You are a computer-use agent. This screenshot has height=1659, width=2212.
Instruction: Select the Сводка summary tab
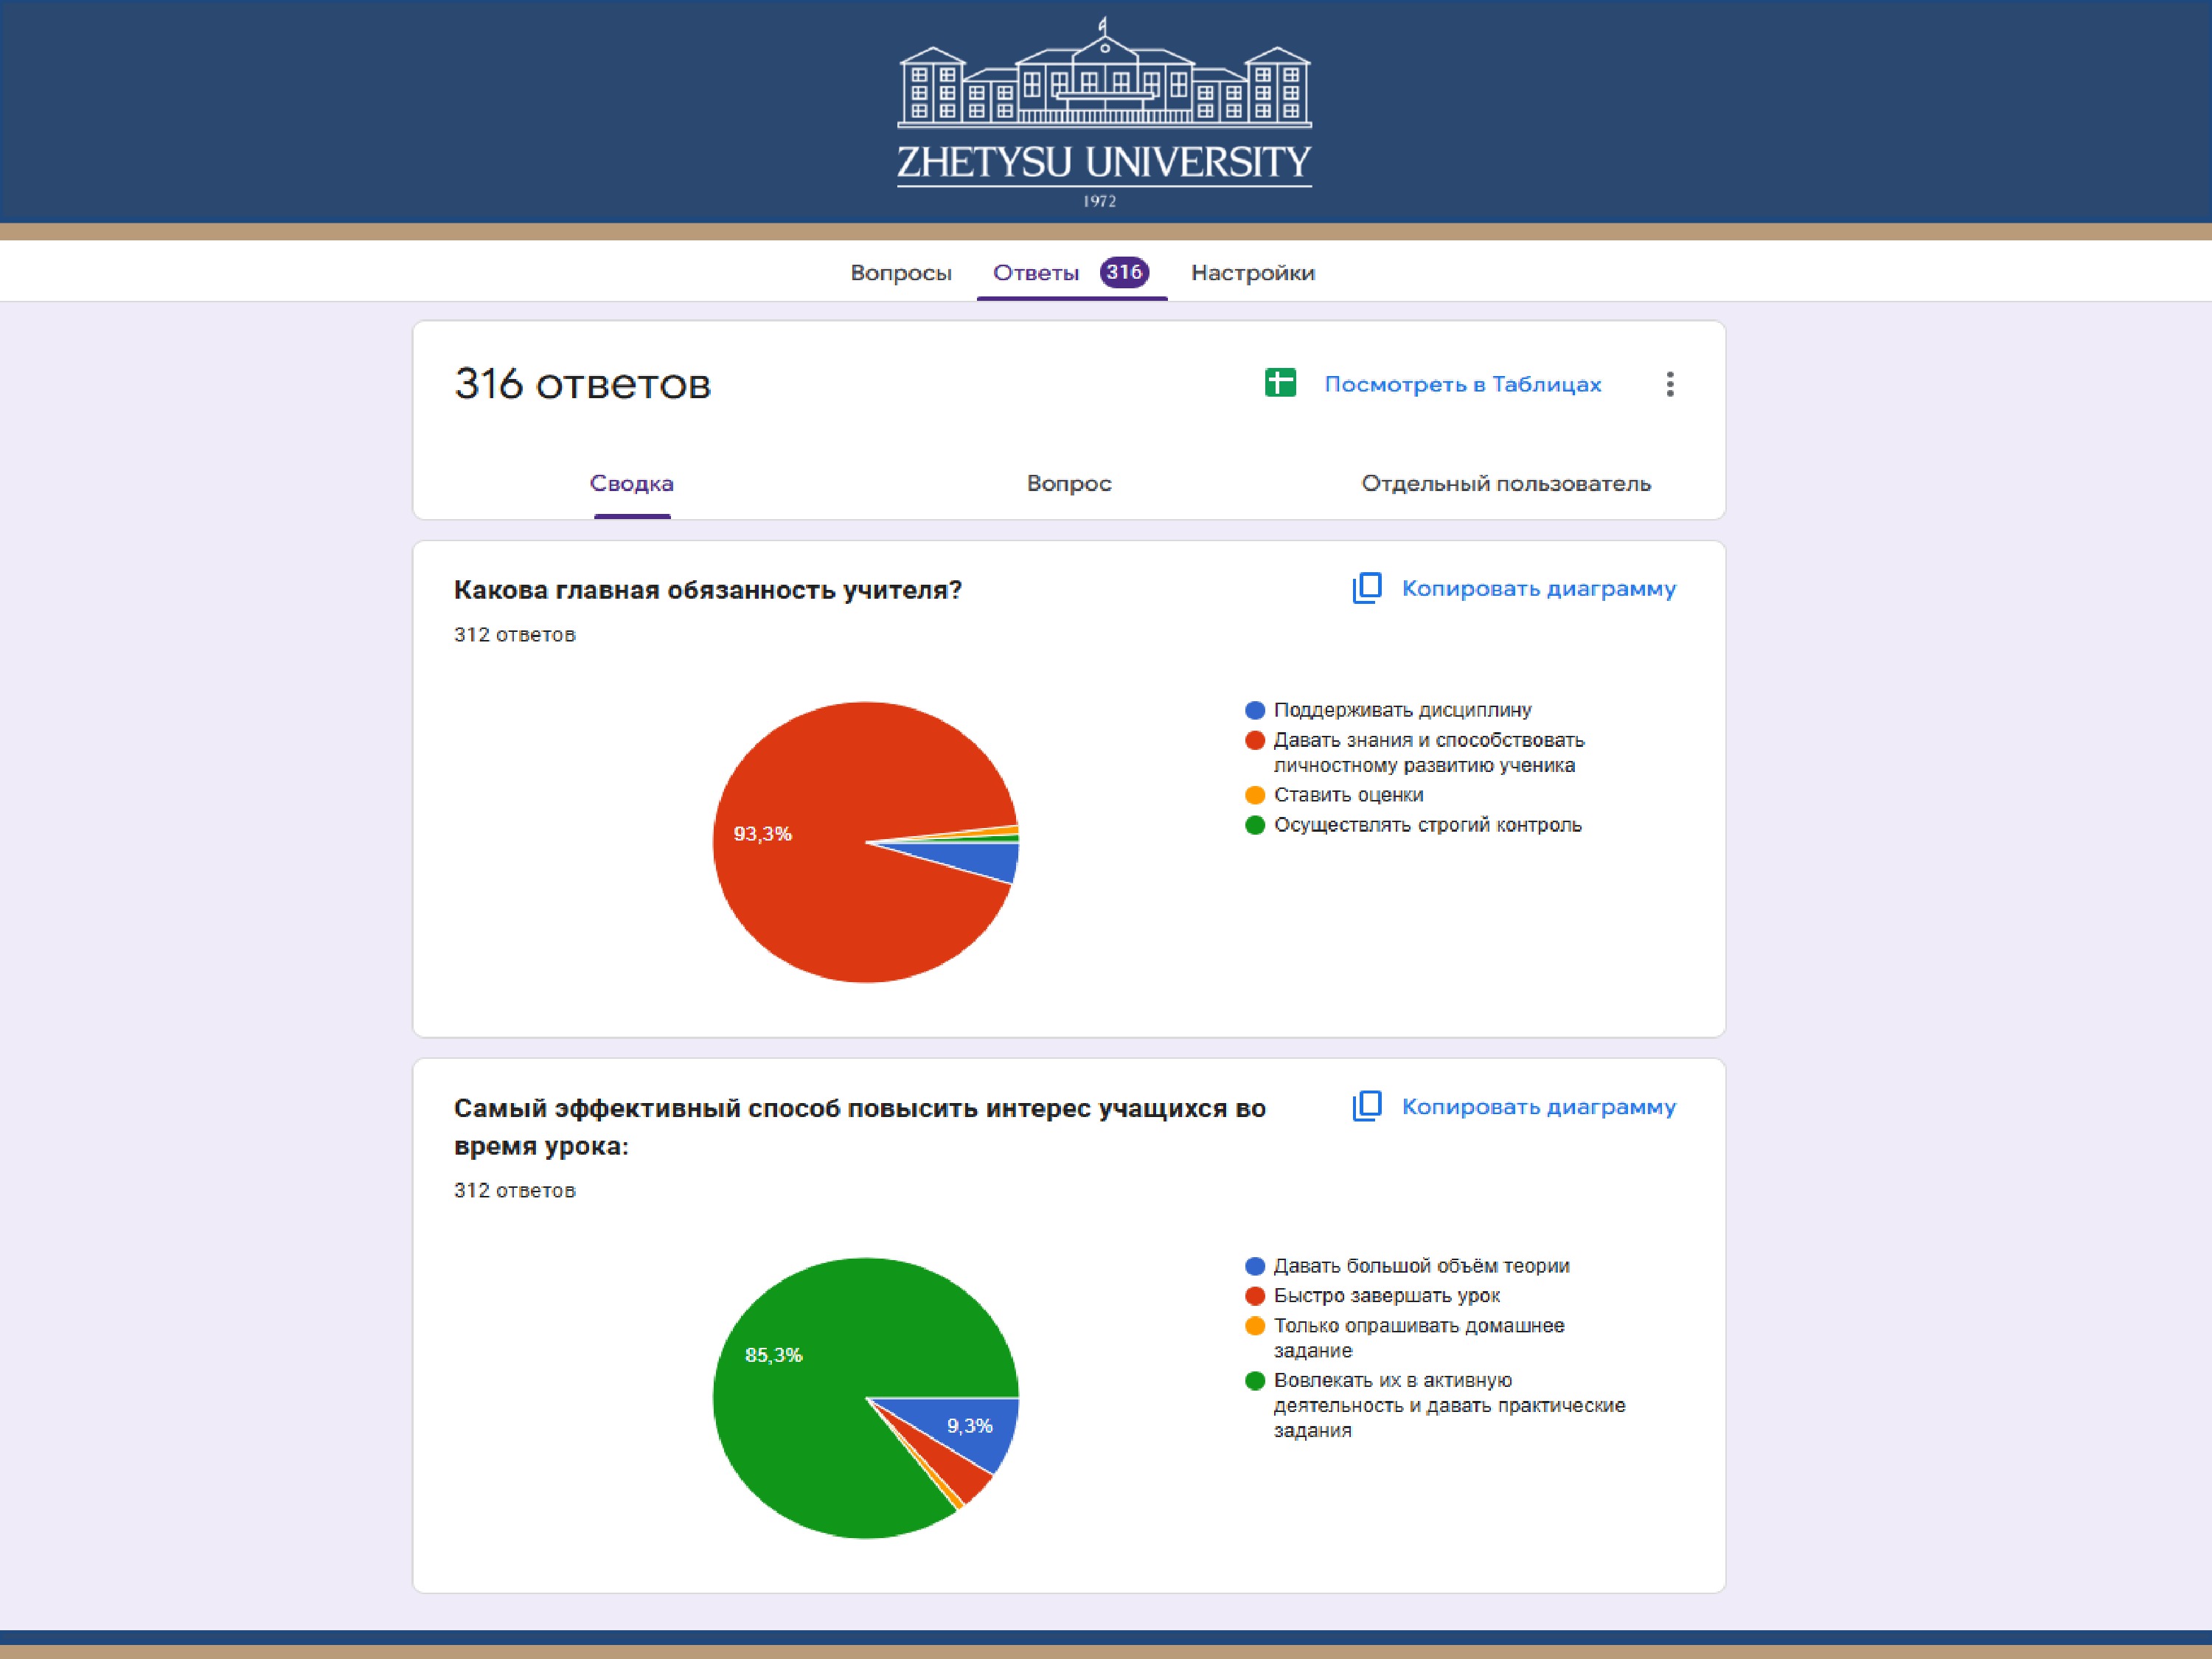click(631, 484)
